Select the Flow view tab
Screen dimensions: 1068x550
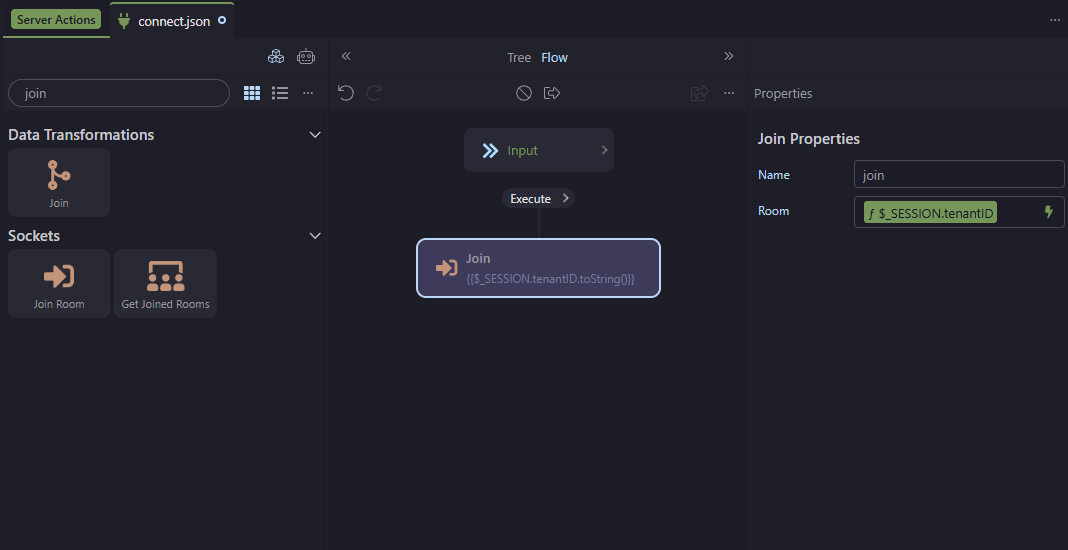point(554,57)
